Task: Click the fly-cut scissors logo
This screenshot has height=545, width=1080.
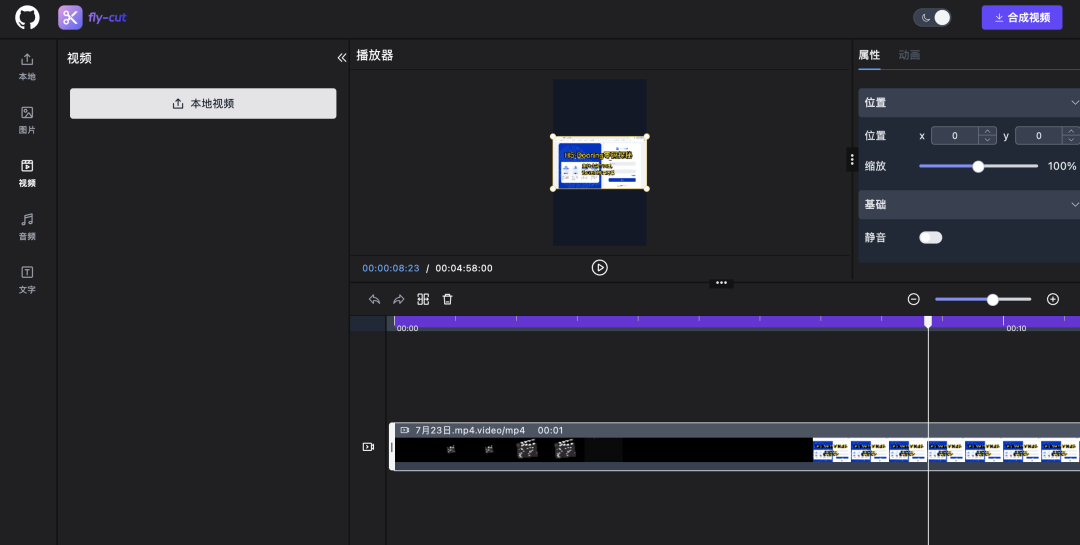Action: click(x=70, y=17)
